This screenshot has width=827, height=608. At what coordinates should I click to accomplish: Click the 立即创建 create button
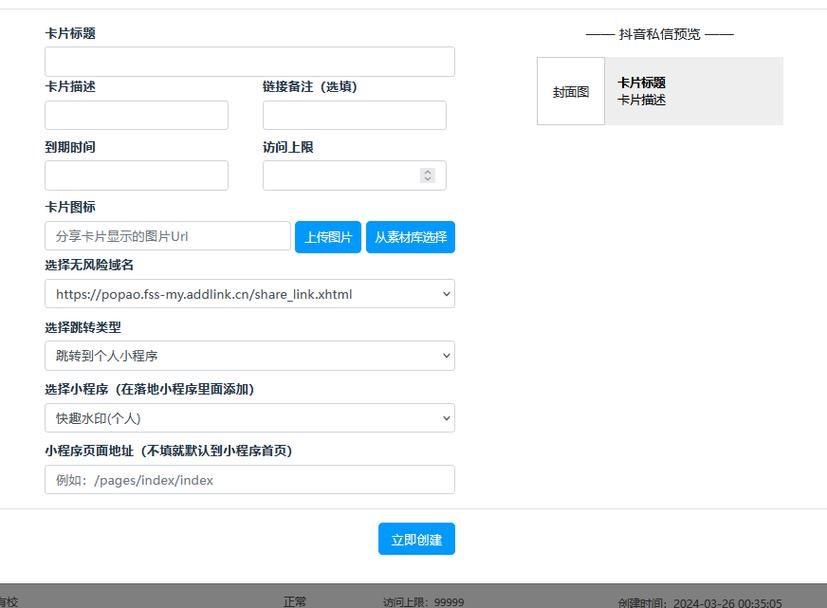coord(416,538)
